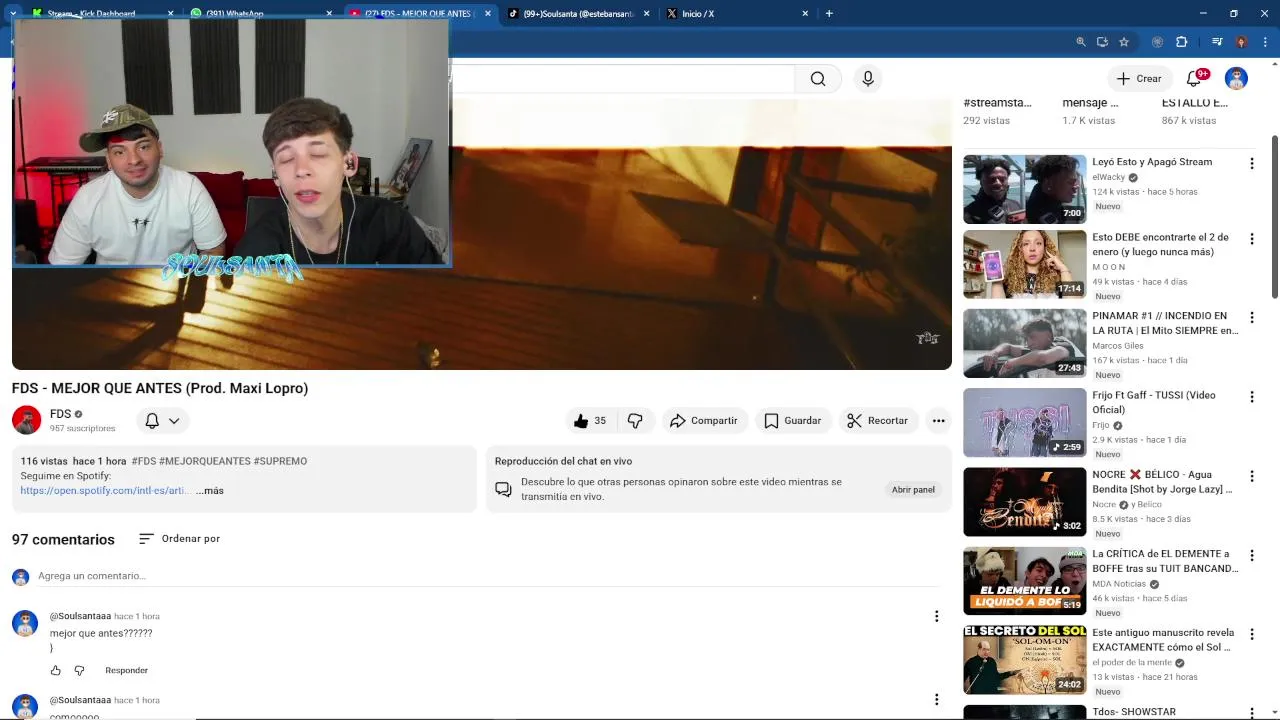Open the Chrome zoom magnifier icon

1080,42
